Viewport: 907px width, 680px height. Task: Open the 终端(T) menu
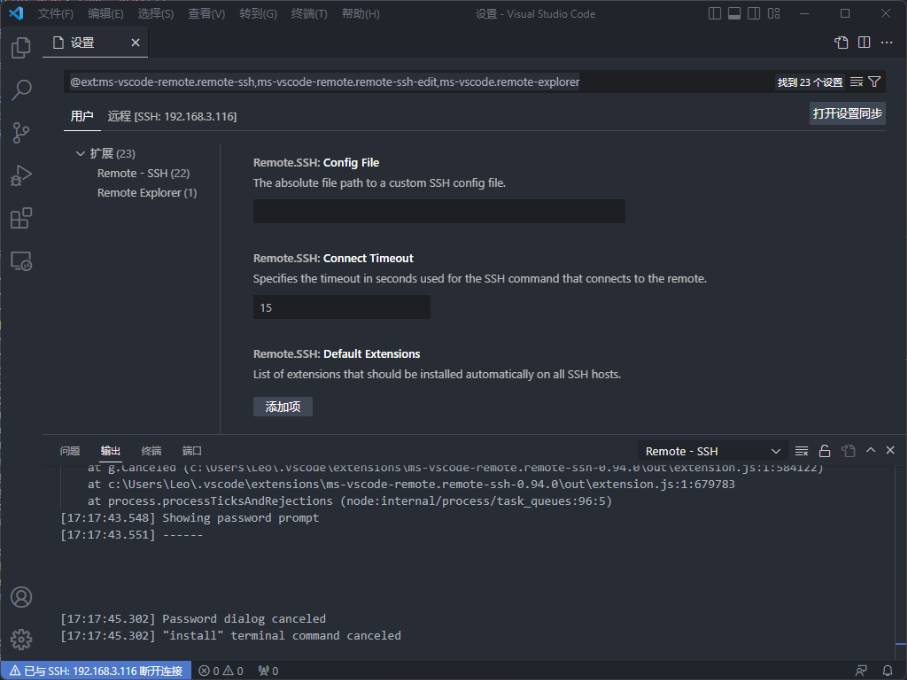click(309, 14)
